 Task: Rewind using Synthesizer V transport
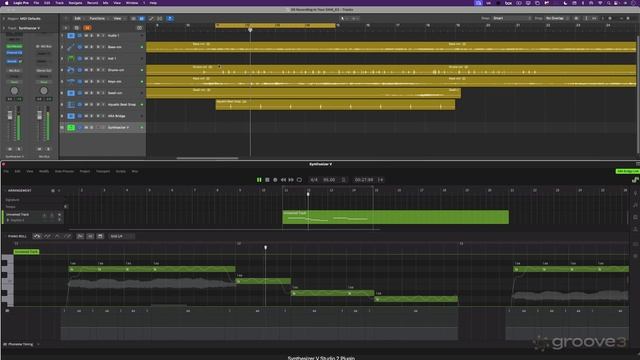point(283,180)
